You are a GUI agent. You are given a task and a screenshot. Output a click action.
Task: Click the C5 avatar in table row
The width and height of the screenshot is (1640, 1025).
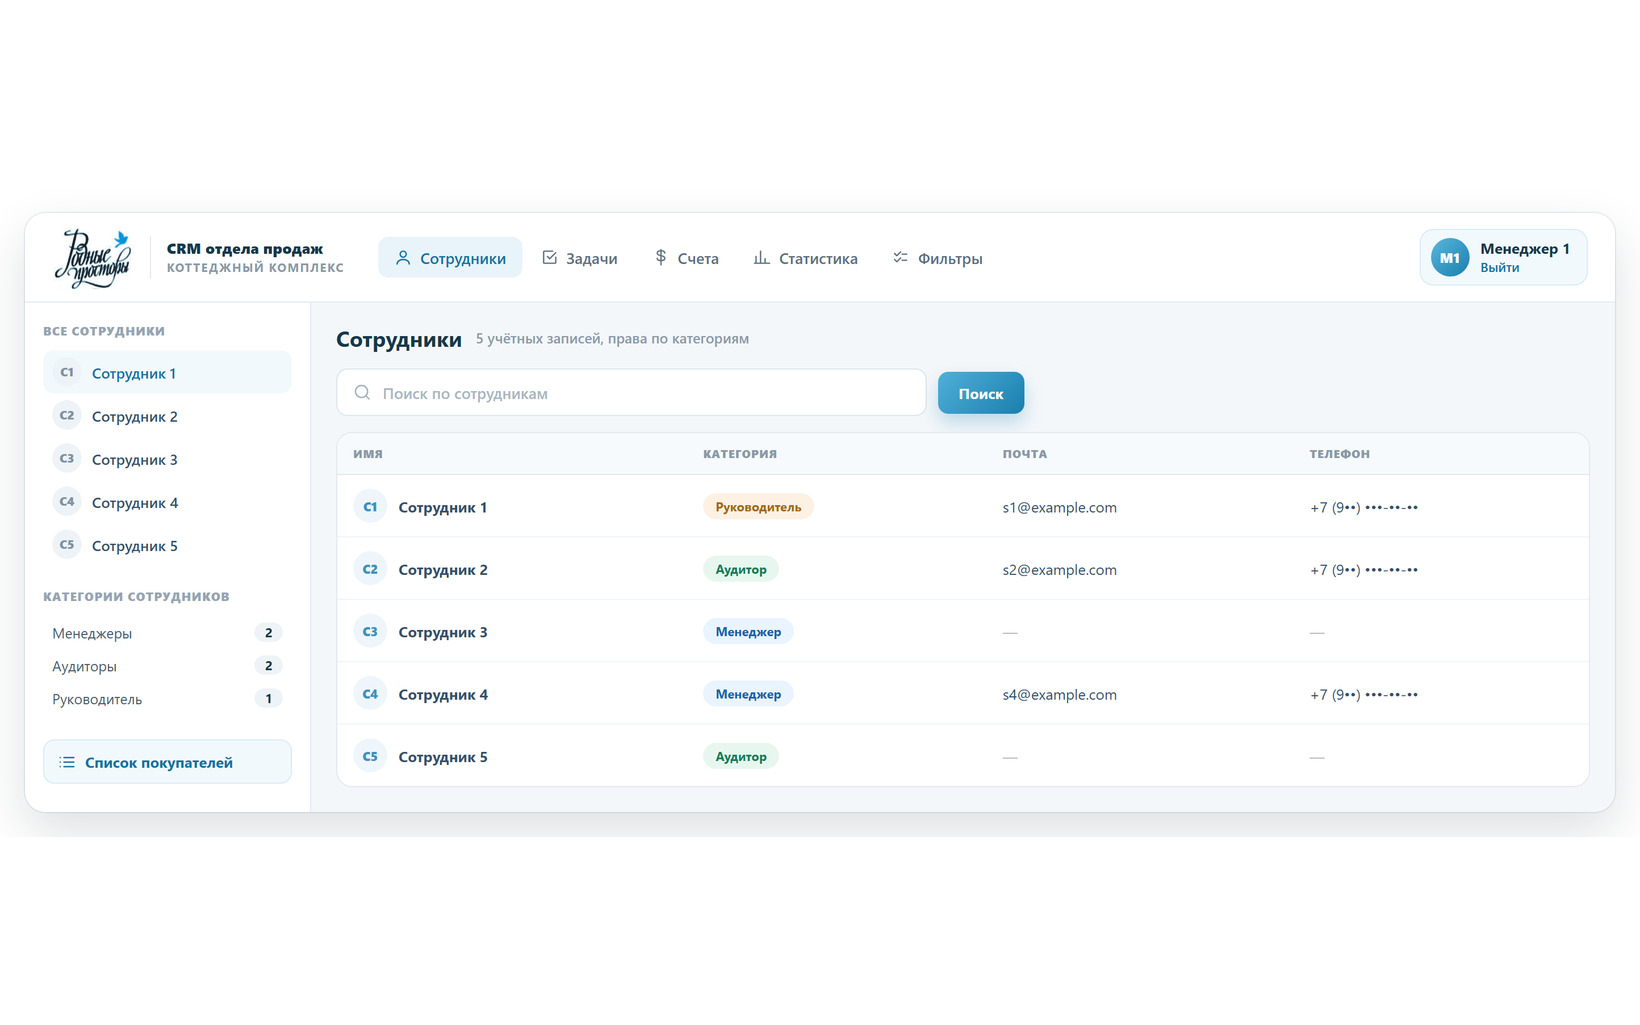tap(370, 757)
